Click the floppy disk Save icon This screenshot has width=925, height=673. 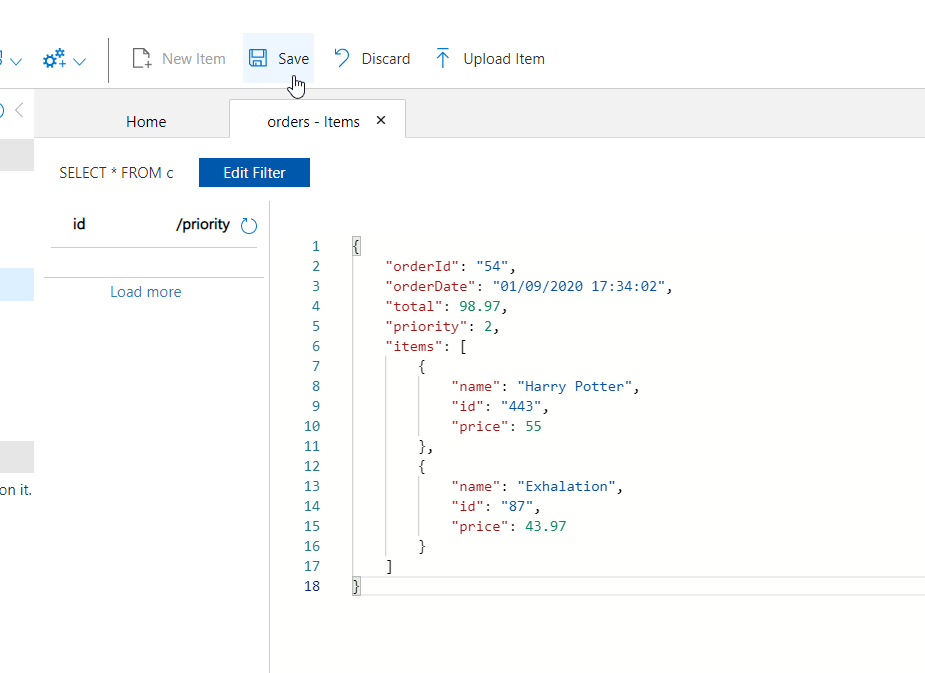(258, 58)
